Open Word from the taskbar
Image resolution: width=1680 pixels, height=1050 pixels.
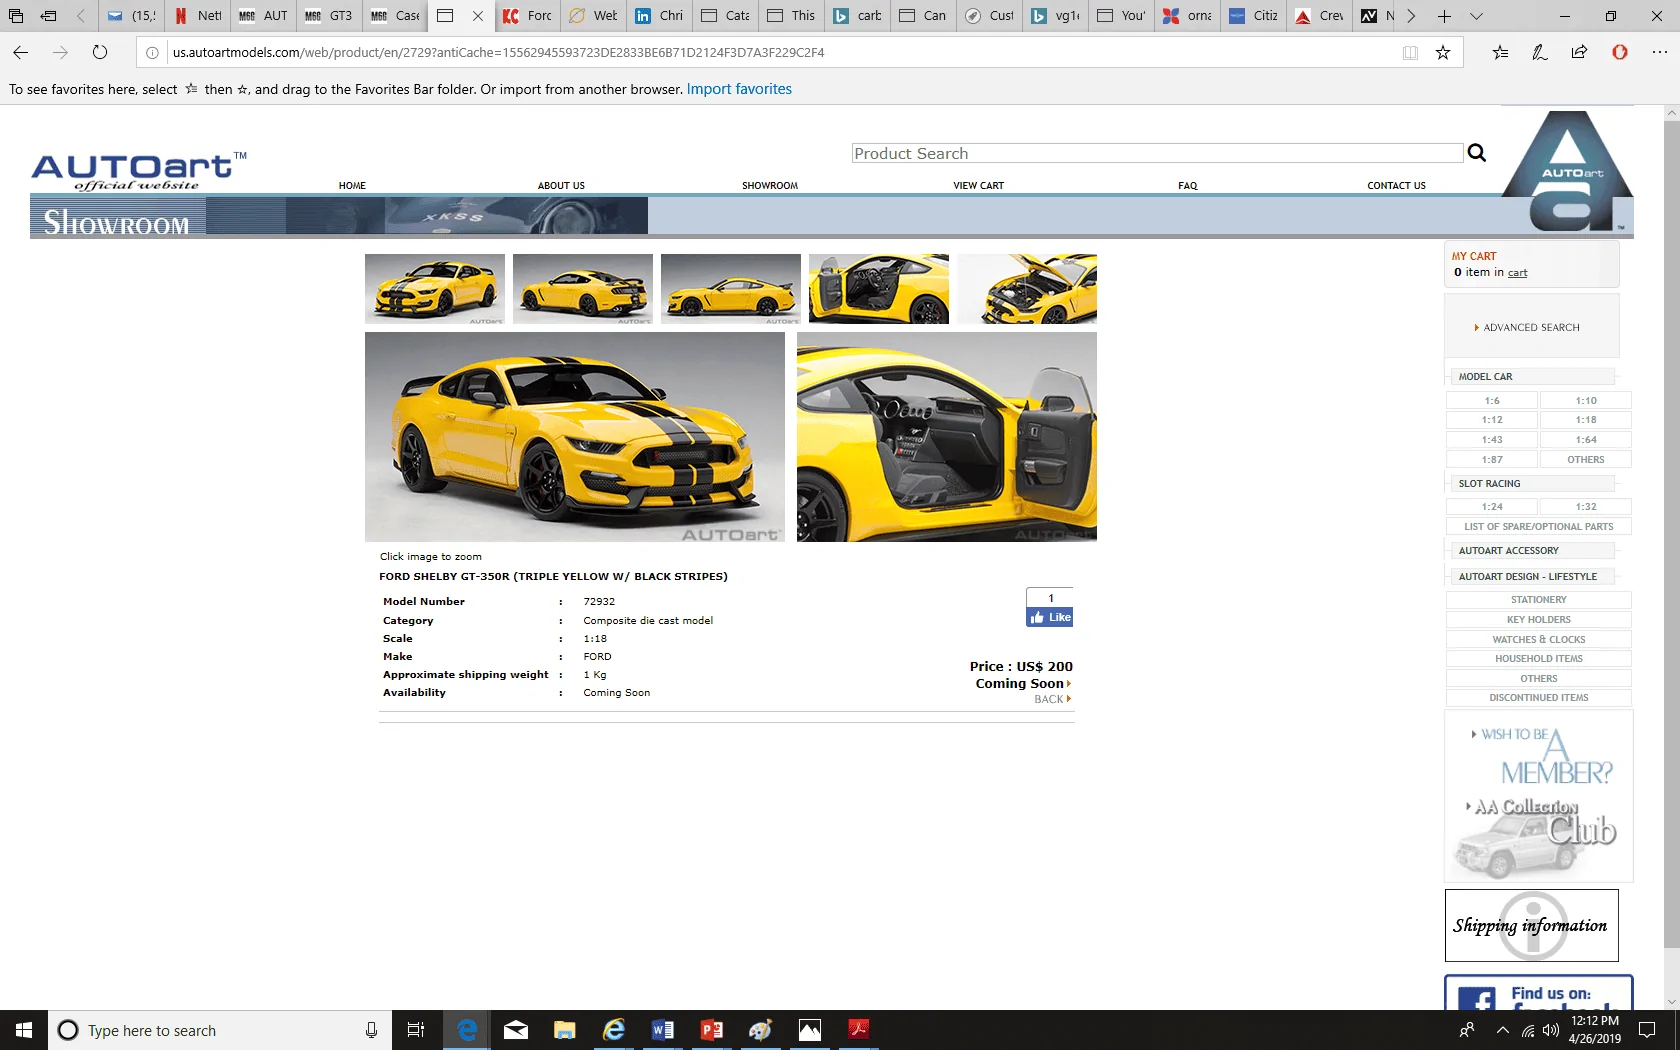[663, 1030]
